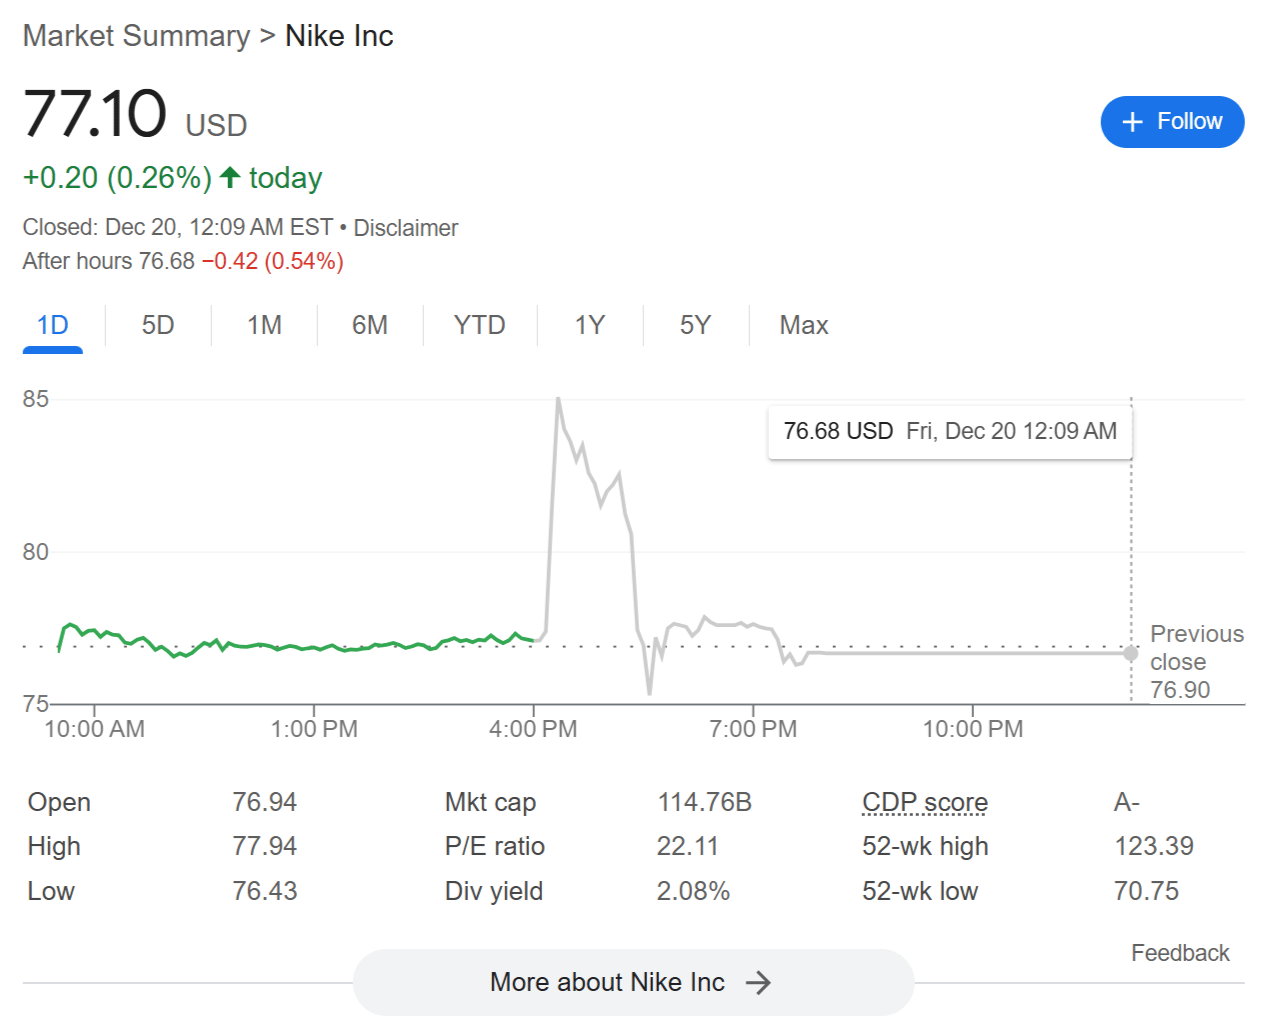
Task: Open the 6M chart range
Action: pos(370,326)
